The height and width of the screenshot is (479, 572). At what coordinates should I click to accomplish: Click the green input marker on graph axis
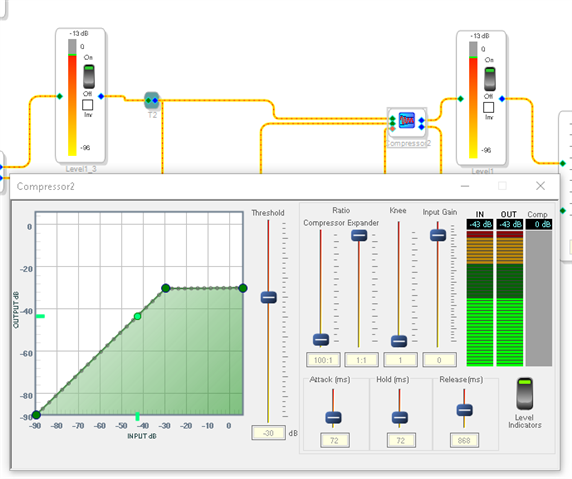point(138,416)
